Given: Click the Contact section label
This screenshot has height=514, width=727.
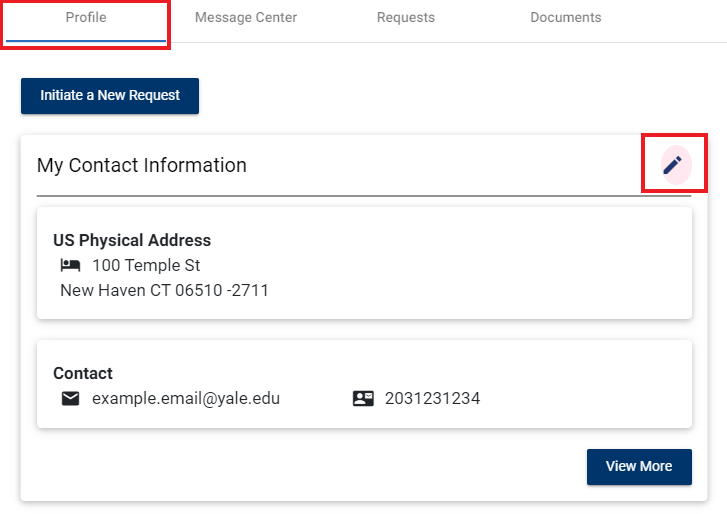Looking at the screenshot, I should click(83, 373).
